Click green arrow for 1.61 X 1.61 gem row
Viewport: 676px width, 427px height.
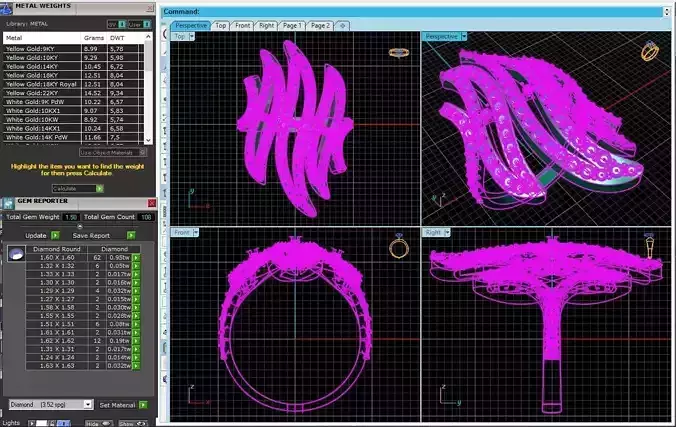click(x=136, y=333)
